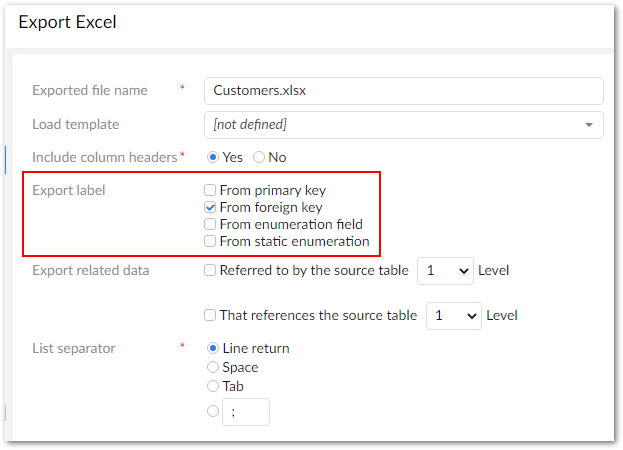Viewport: 623px width, 450px height.
Task: Choose Space as list separator
Action: pyautogui.click(x=212, y=367)
